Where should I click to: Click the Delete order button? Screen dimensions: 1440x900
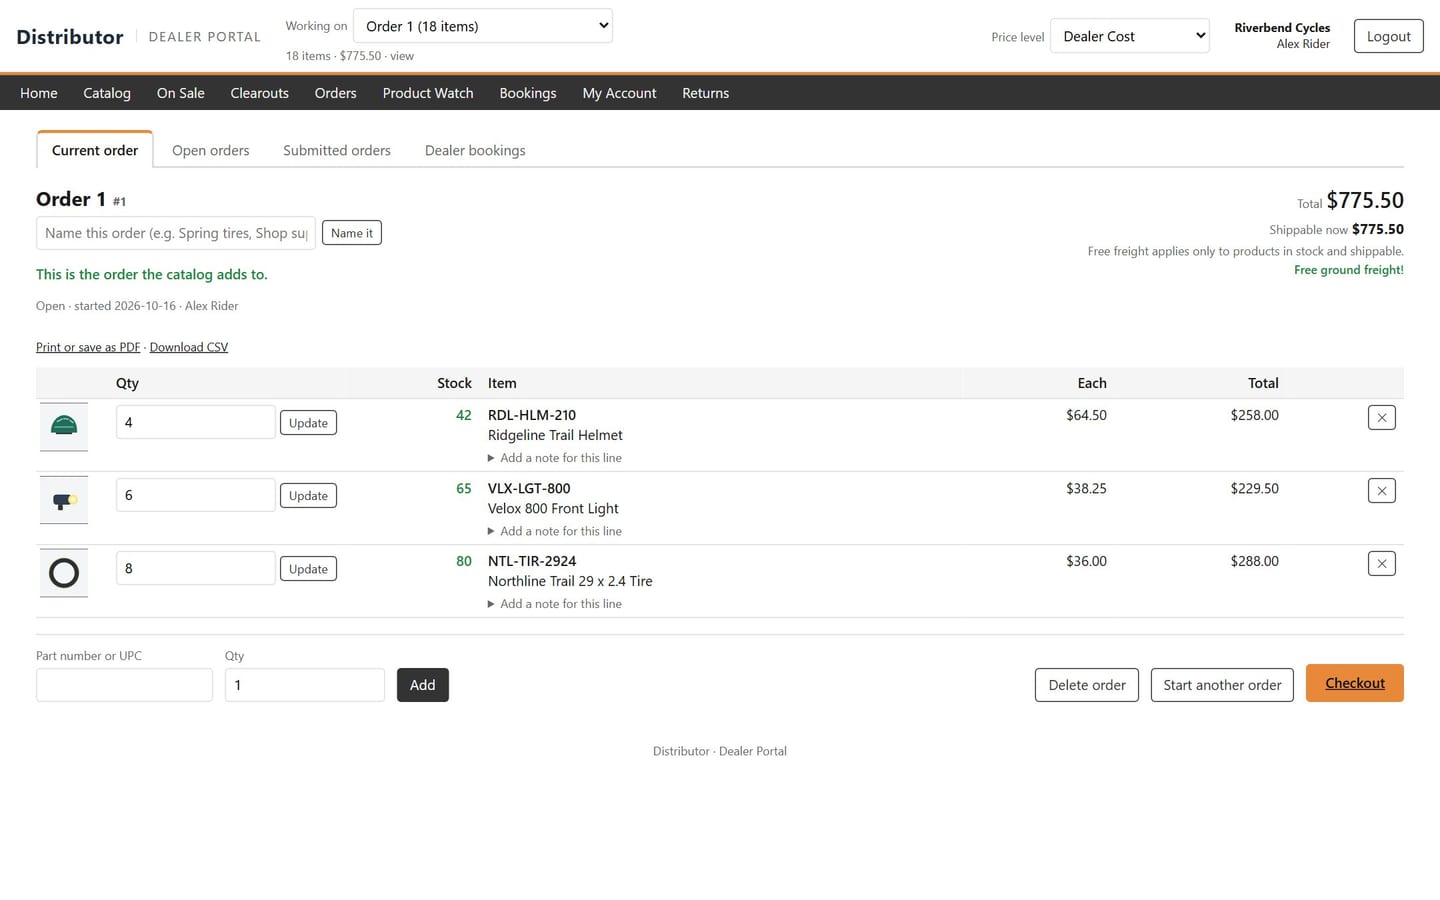coord(1087,685)
